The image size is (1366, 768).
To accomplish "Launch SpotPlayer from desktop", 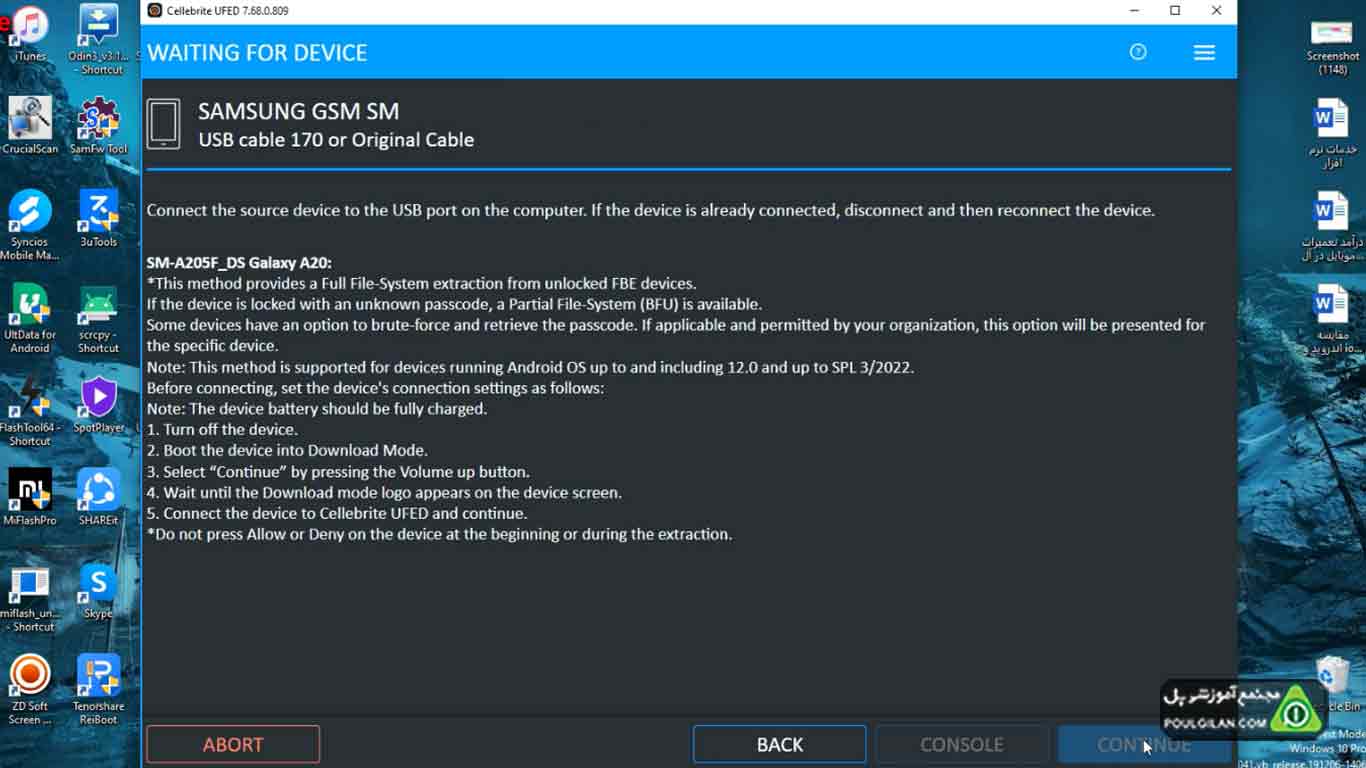I will pyautogui.click(x=99, y=404).
